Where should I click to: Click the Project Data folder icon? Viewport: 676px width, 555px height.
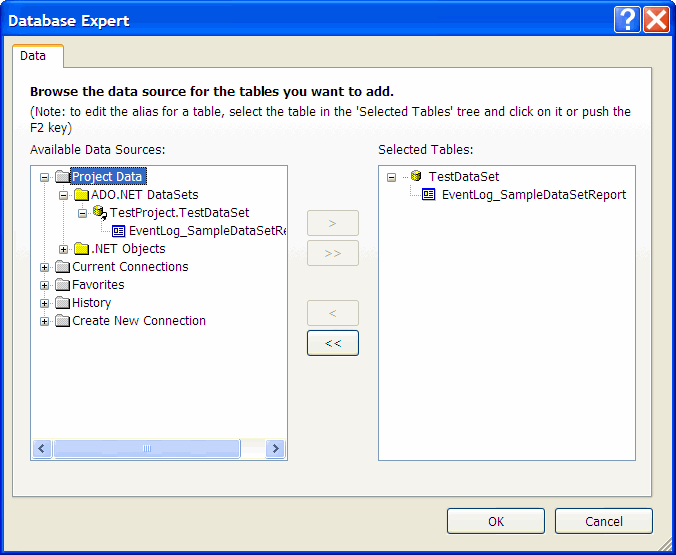click(62, 177)
